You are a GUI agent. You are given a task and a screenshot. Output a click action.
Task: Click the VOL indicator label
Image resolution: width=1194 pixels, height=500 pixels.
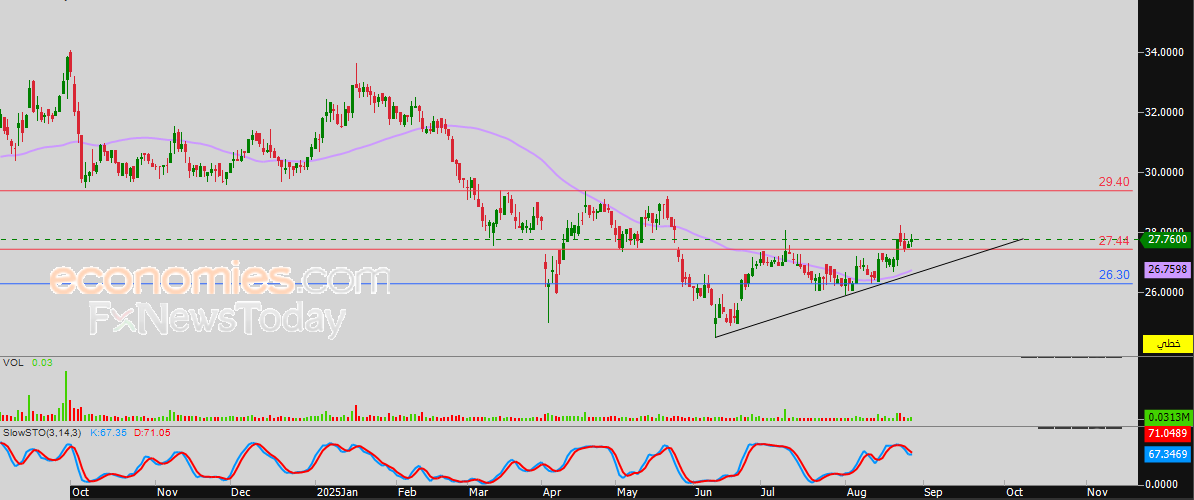click(12, 363)
